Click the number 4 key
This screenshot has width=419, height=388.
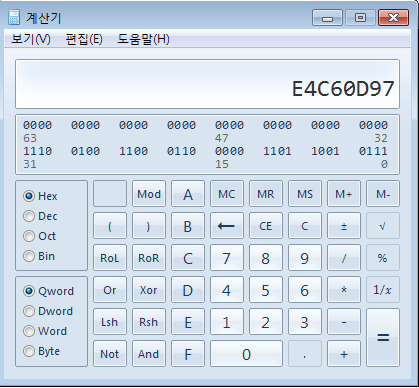click(x=227, y=290)
